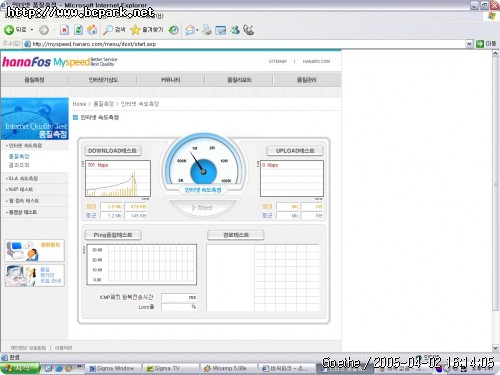Click the page scrollbar up arrow
Screen dimensions: 500x375
click(495, 53)
